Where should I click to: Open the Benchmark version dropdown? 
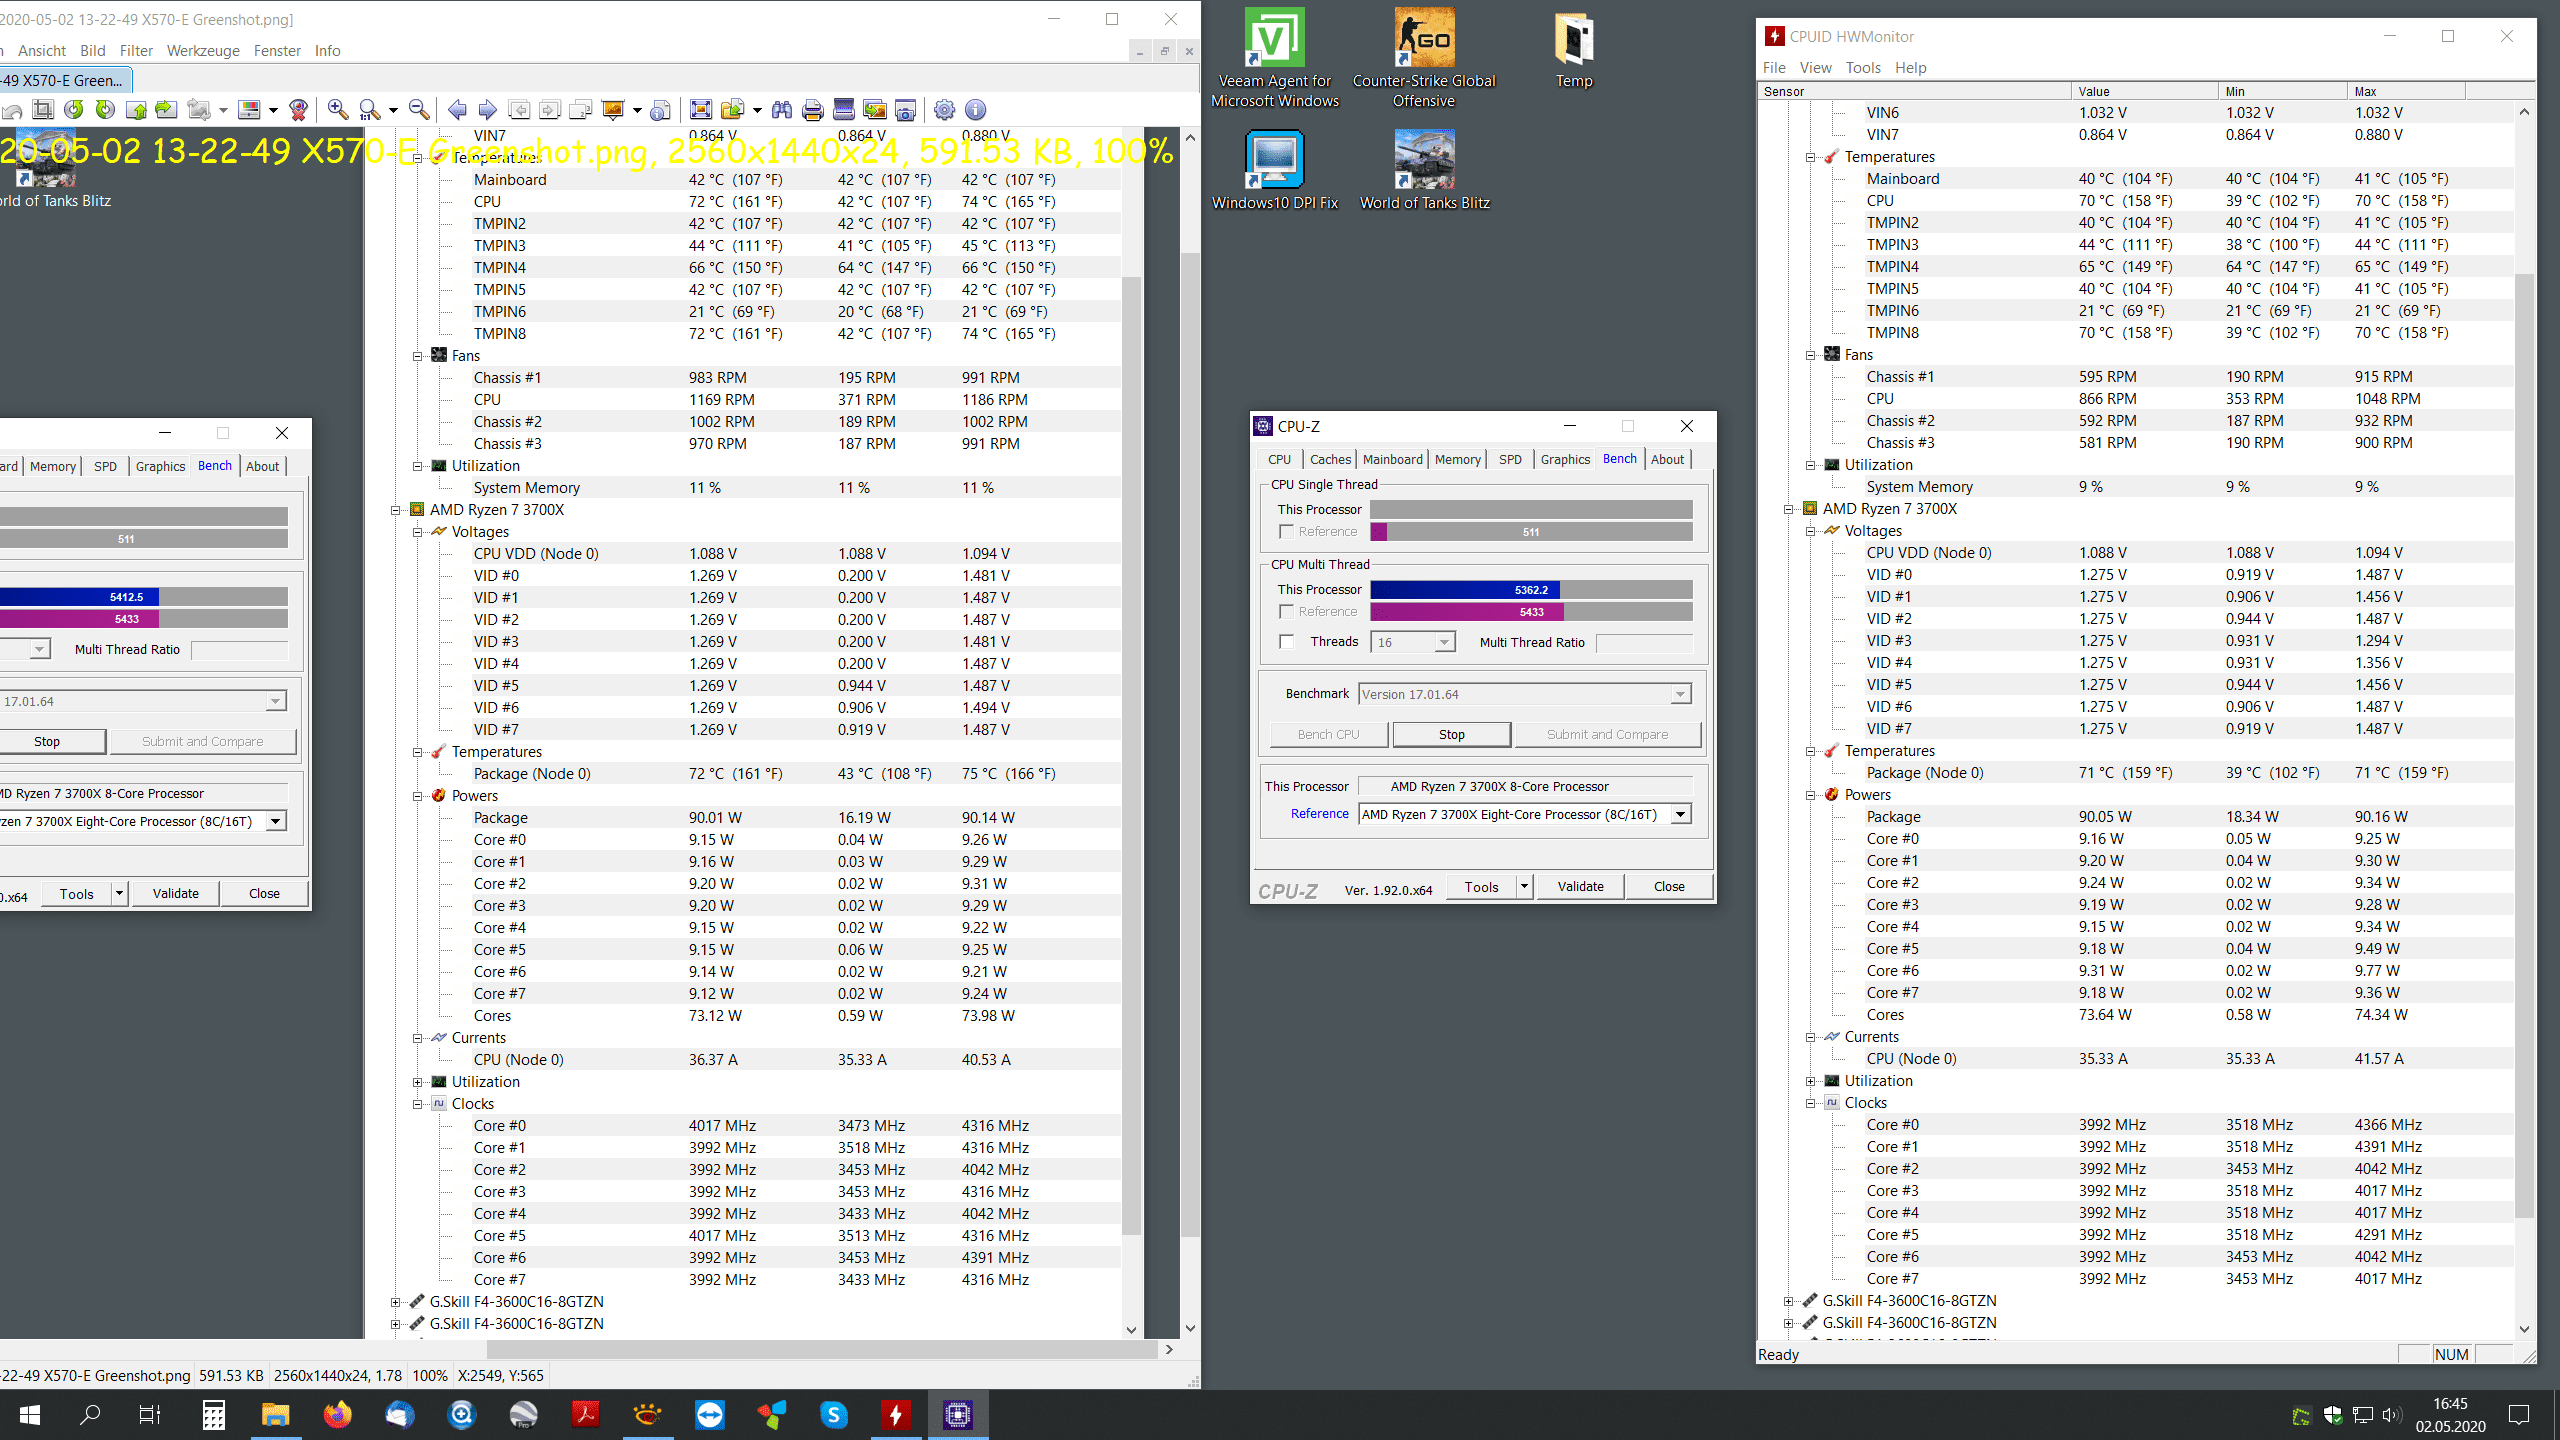[x=1680, y=694]
